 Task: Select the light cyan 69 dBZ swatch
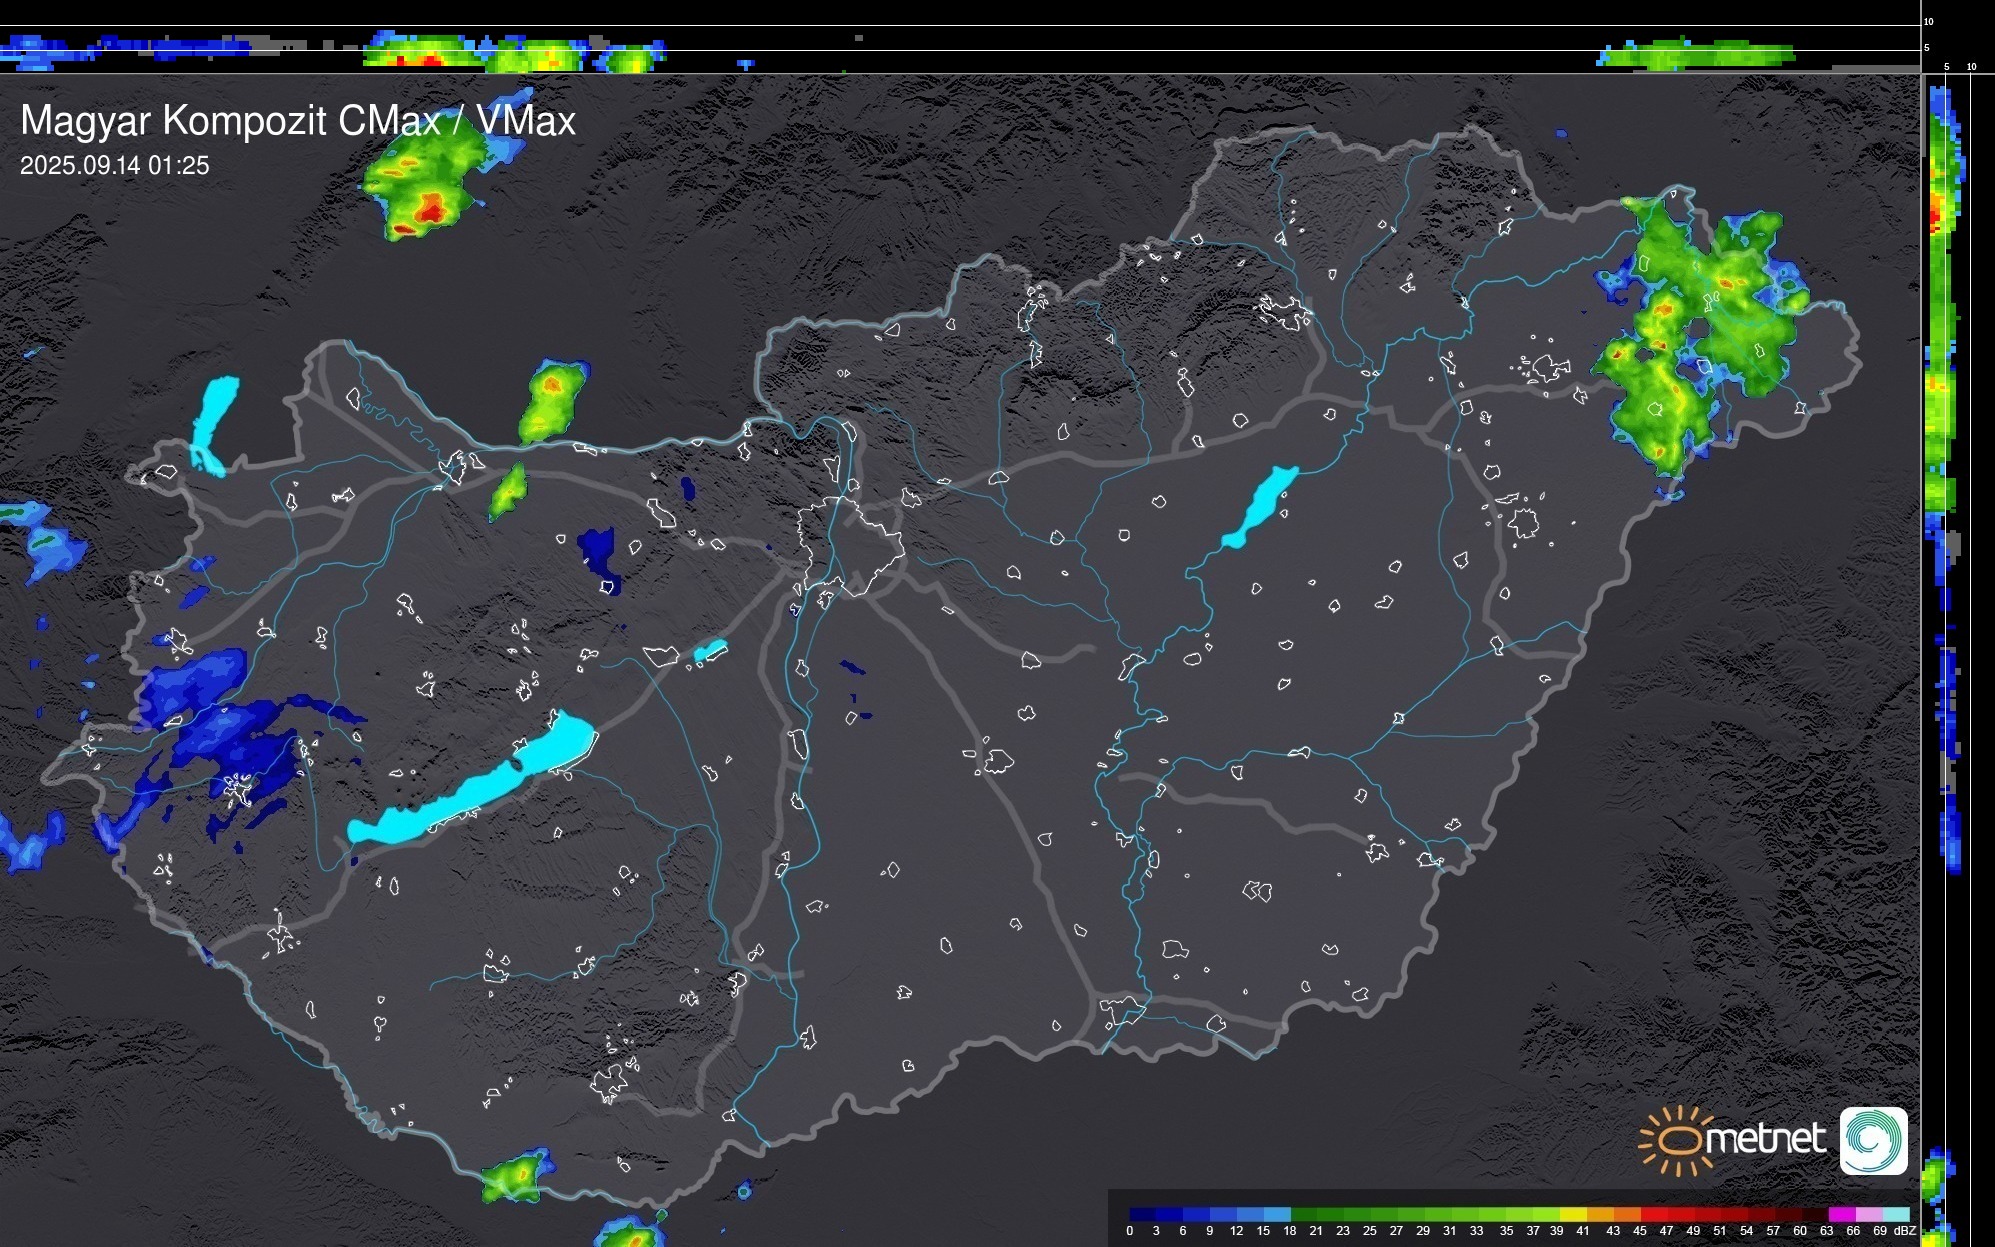click(1896, 1214)
